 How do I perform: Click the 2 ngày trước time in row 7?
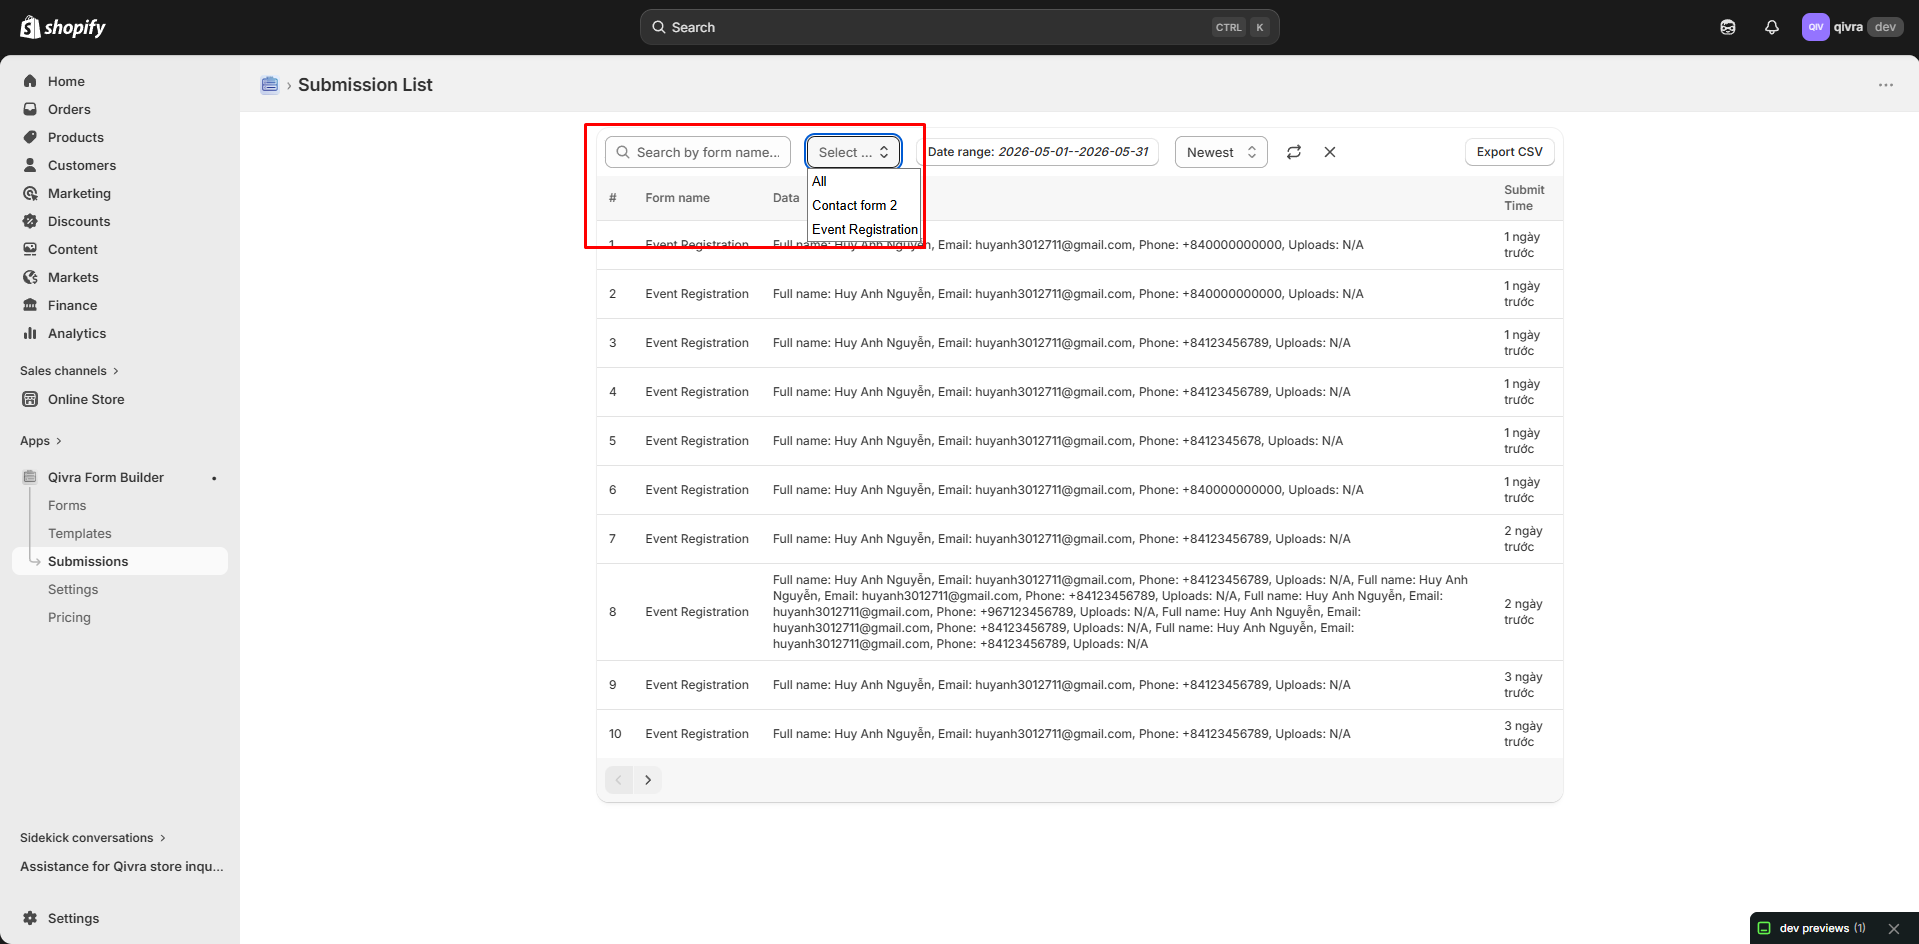[x=1523, y=539]
